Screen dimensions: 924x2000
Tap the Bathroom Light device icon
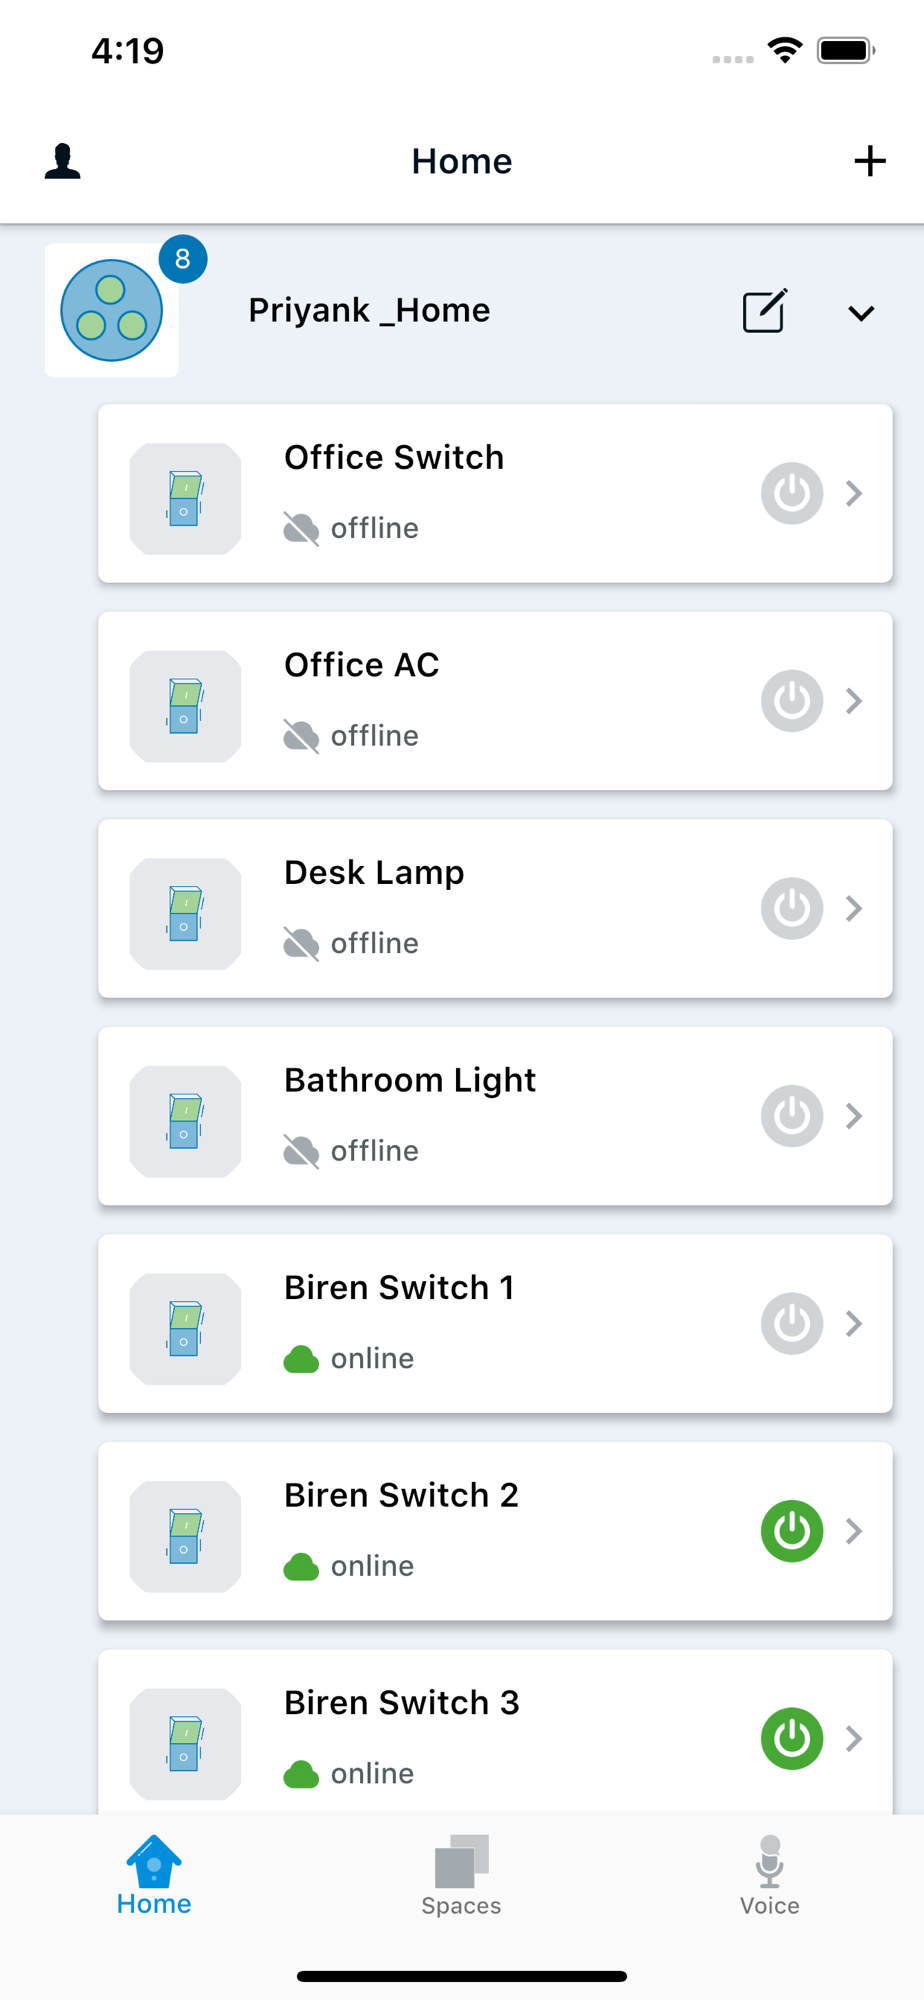185,1122
